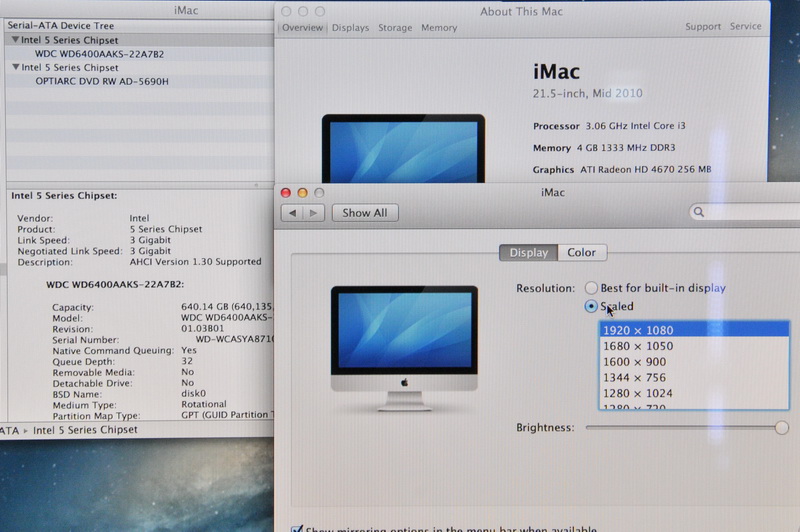This screenshot has height=532, width=800.
Task: Choose 1920 × 1080 resolution
Action: (694, 330)
